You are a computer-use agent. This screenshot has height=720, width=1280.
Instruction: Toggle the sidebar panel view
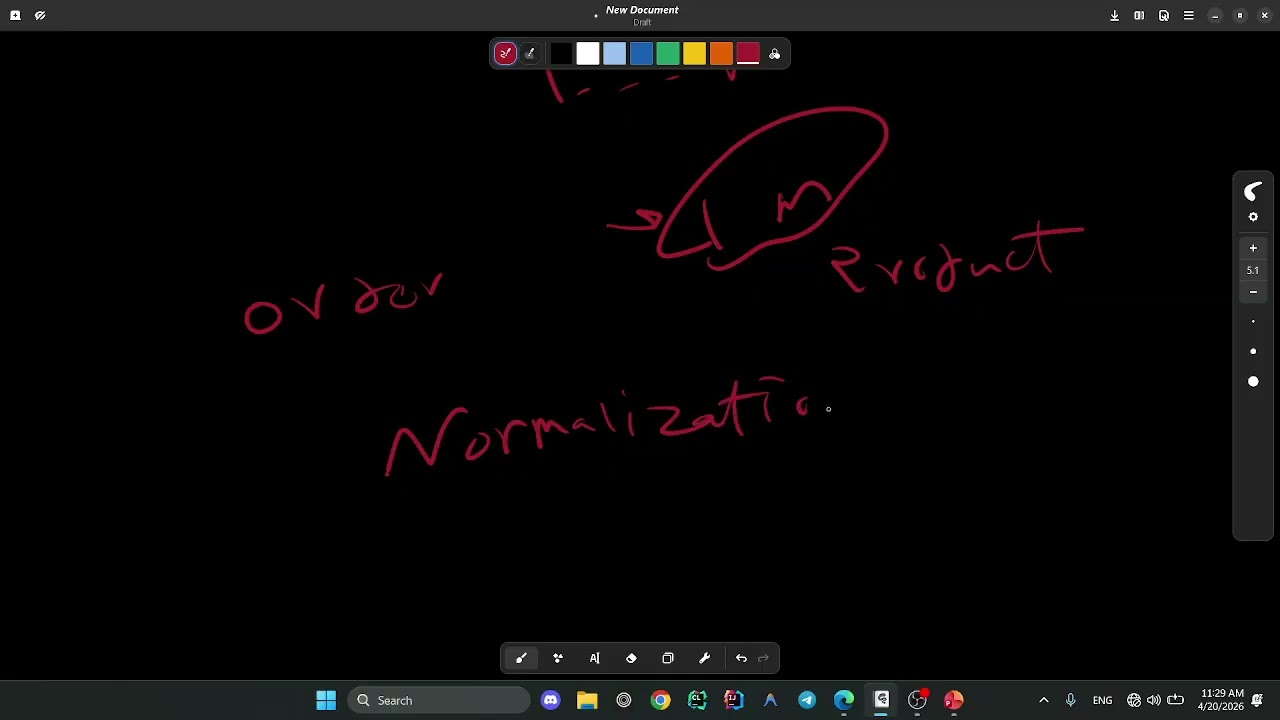tap(1139, 16)
